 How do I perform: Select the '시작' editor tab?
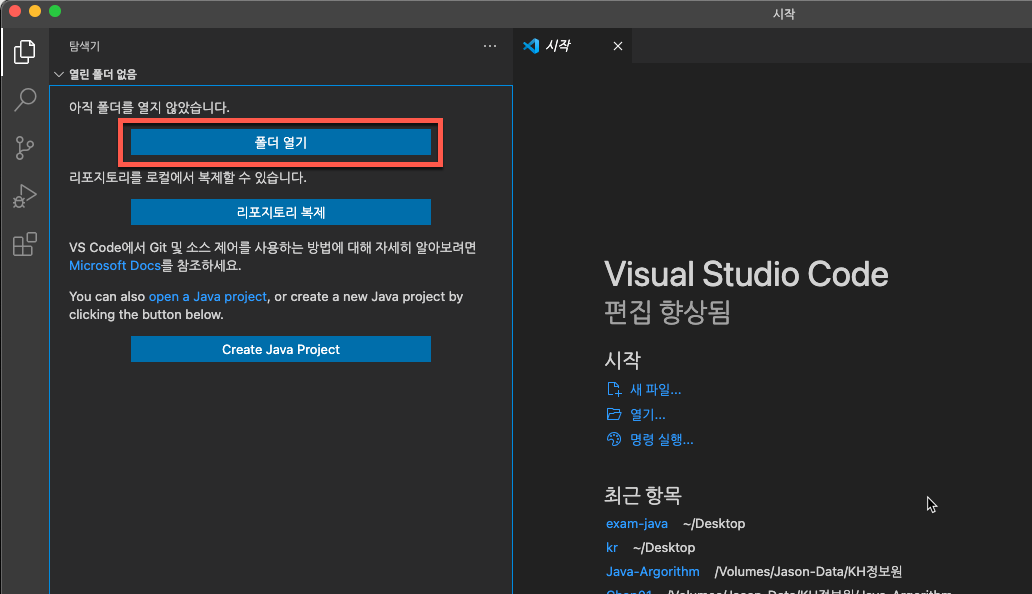coord(571,46)
